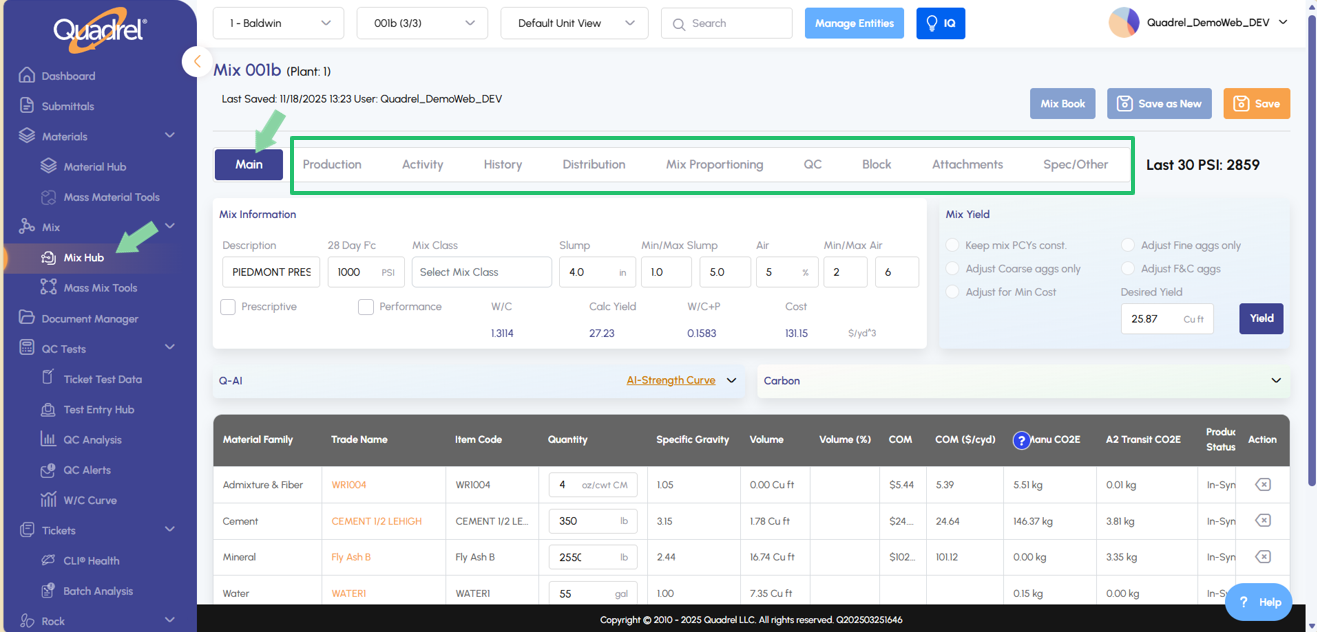Screen dimensions: 1317x632
Task: Delete the Fly Ash B row
Action: click(1263, 557)
